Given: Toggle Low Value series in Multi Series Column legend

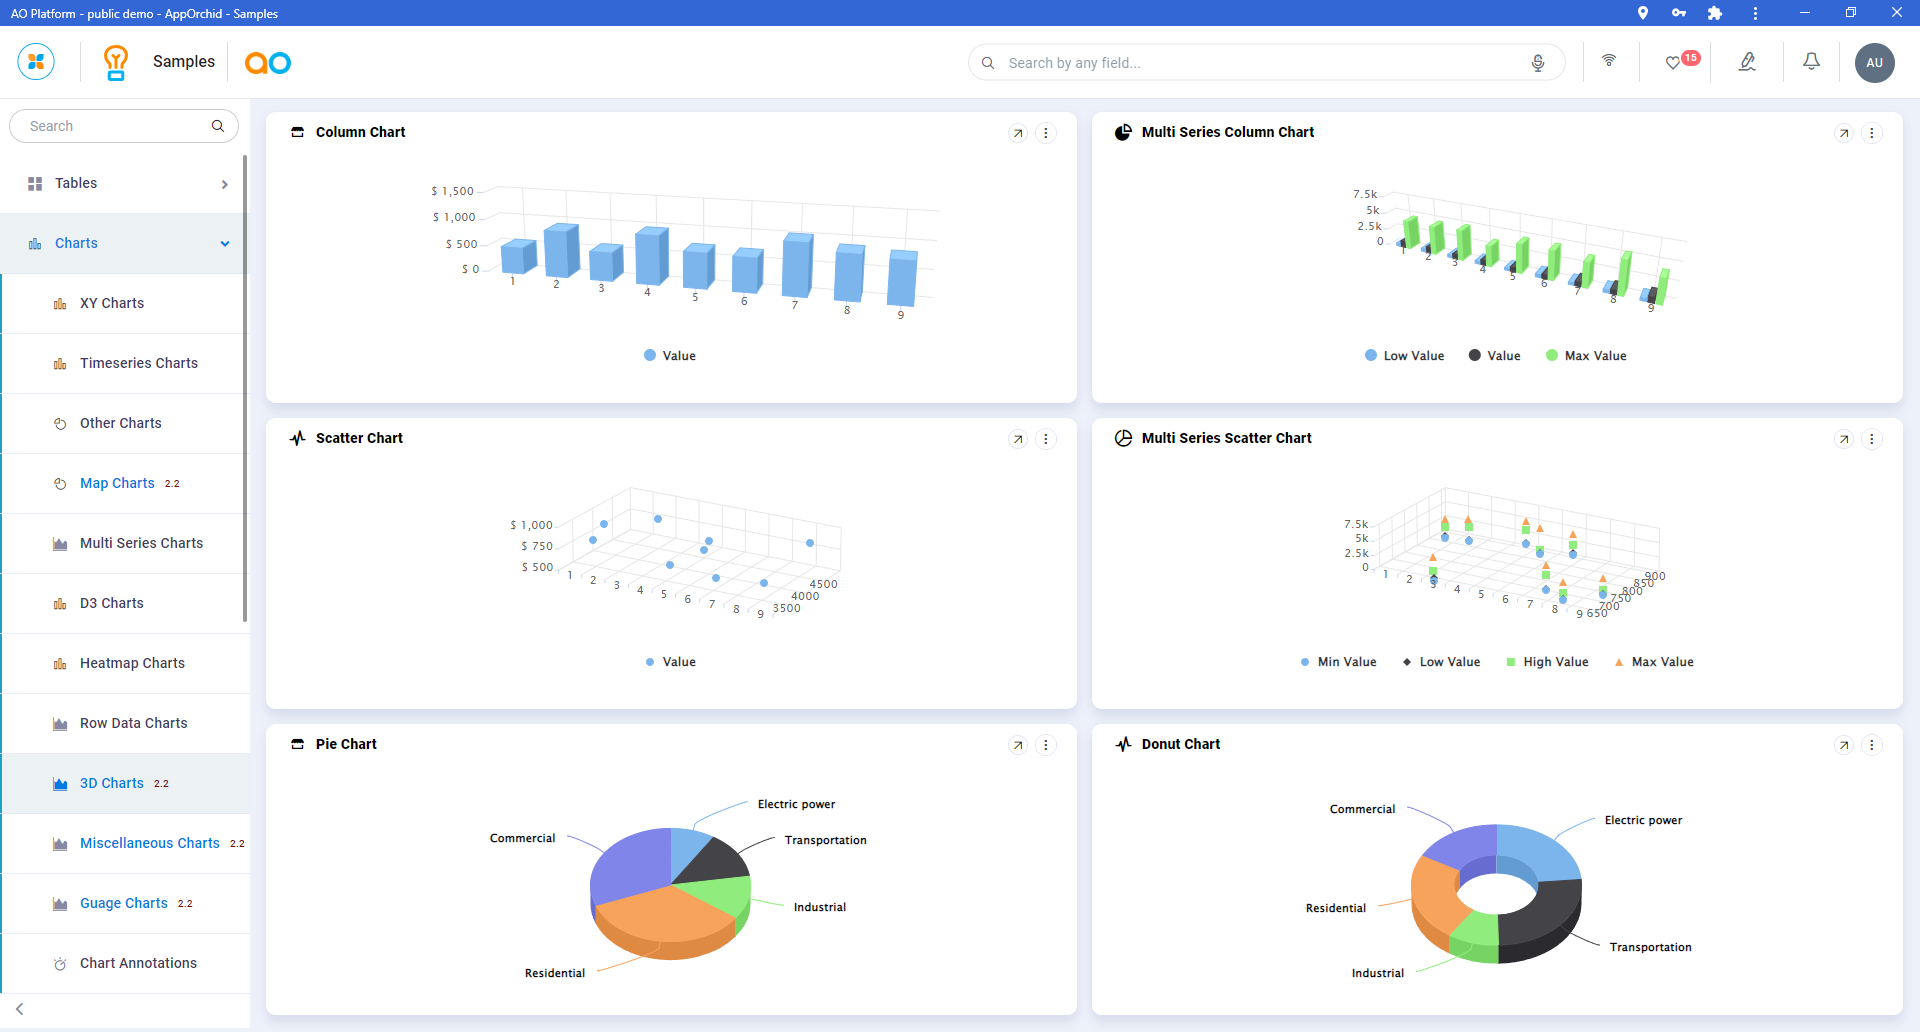Looking at the screenshot, I should 1404,356.
